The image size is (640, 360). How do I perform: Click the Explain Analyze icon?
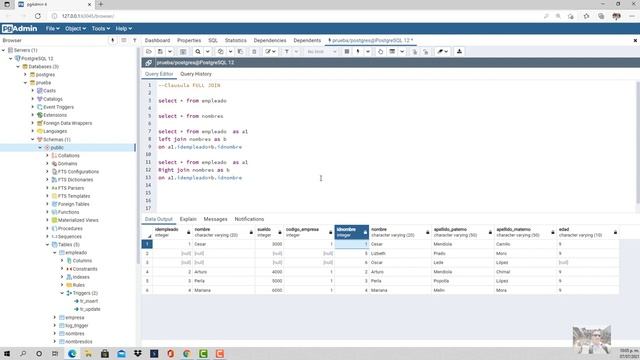point(392,51)
